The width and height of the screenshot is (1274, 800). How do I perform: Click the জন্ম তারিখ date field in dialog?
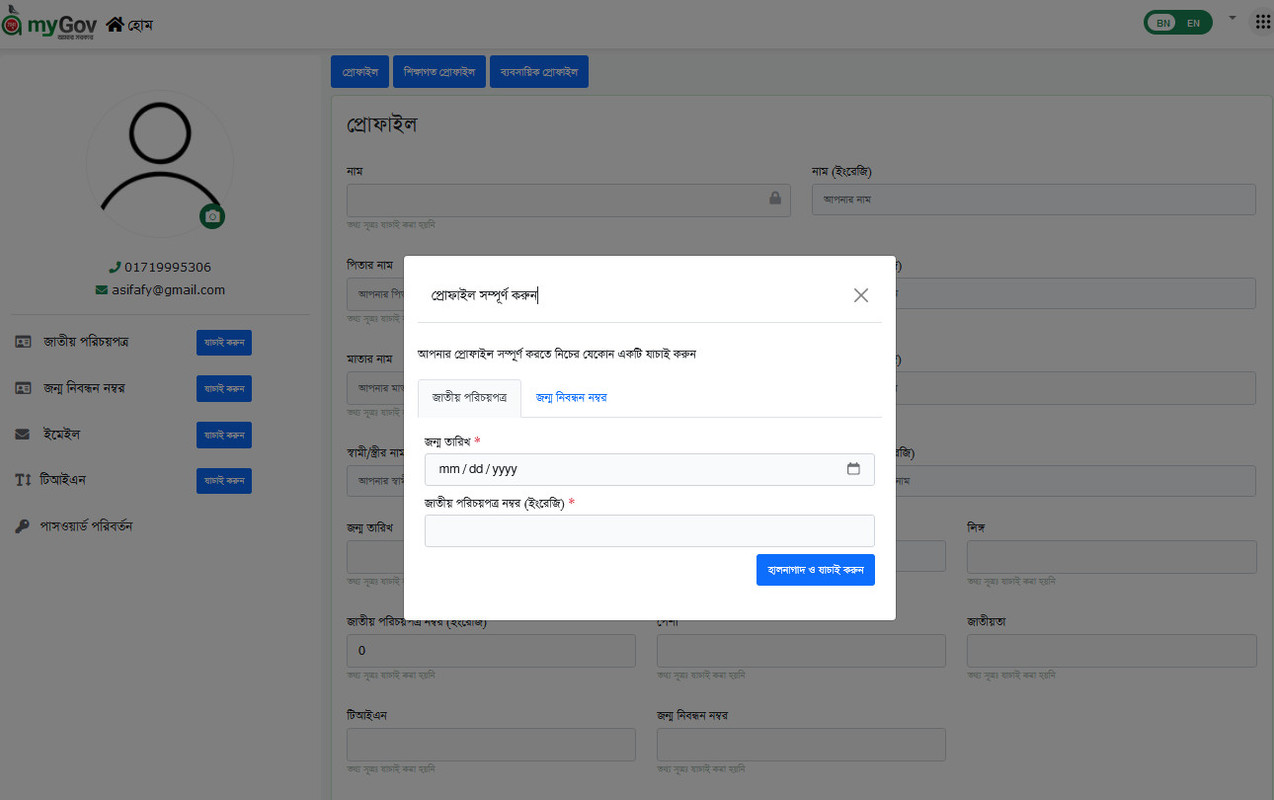click(x=650, y=469)
